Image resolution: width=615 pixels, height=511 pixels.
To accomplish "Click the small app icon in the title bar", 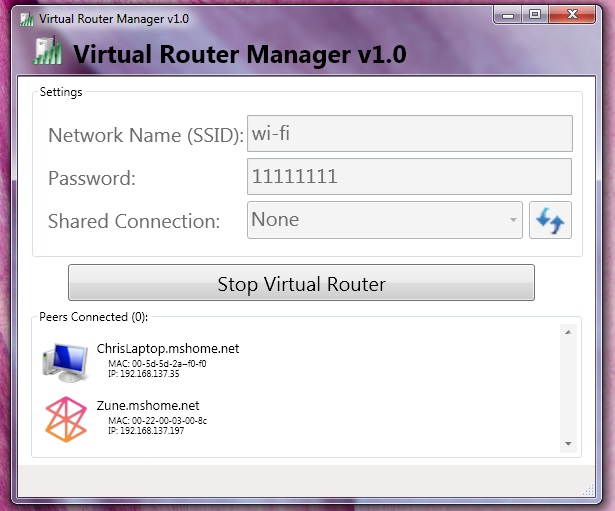I will coord(27,19).
